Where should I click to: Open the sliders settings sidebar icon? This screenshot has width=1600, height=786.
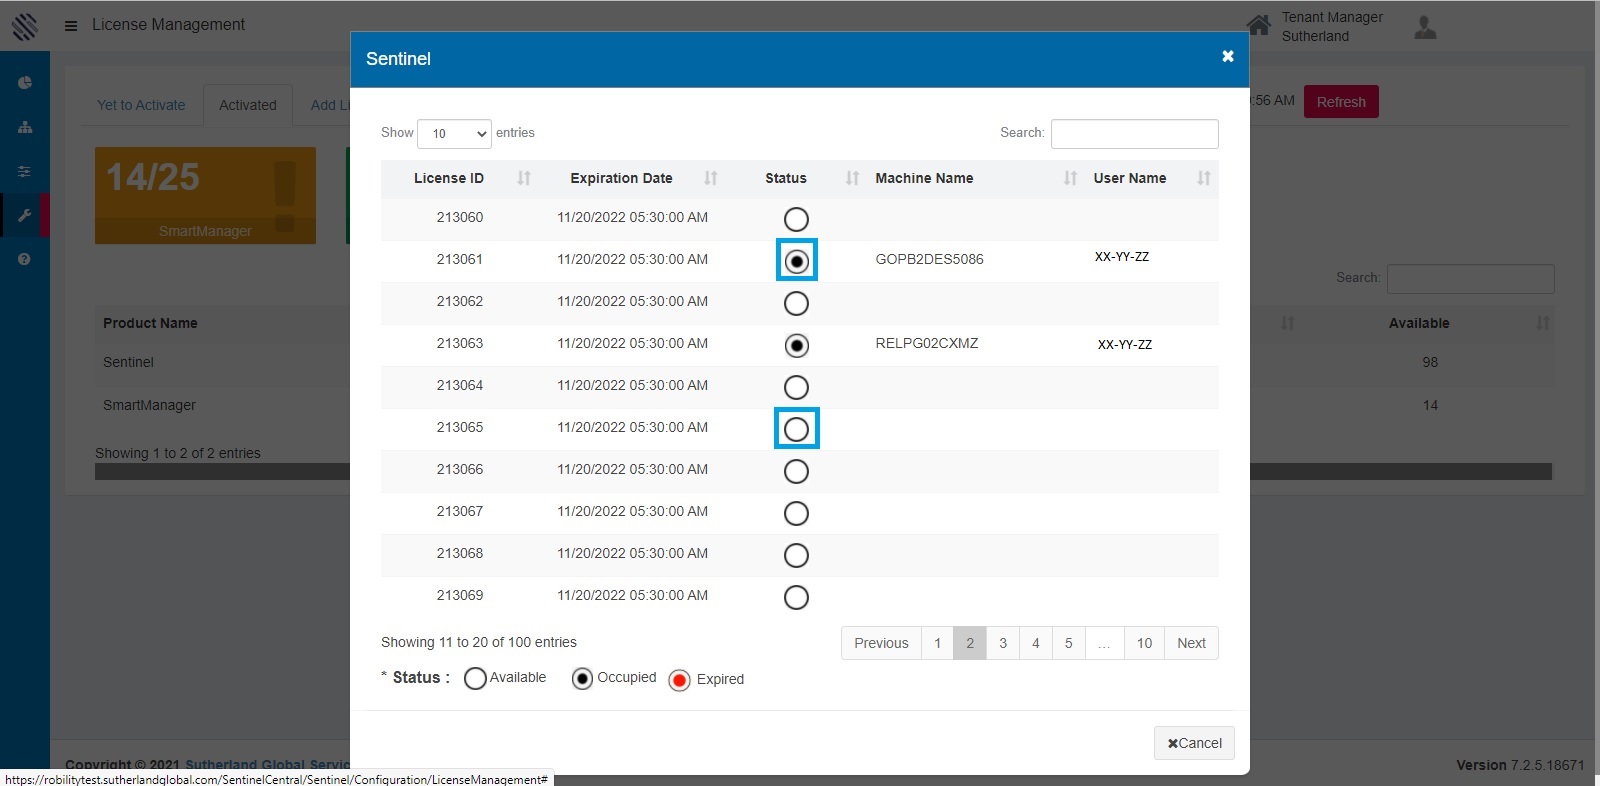(x=25, y=172)
